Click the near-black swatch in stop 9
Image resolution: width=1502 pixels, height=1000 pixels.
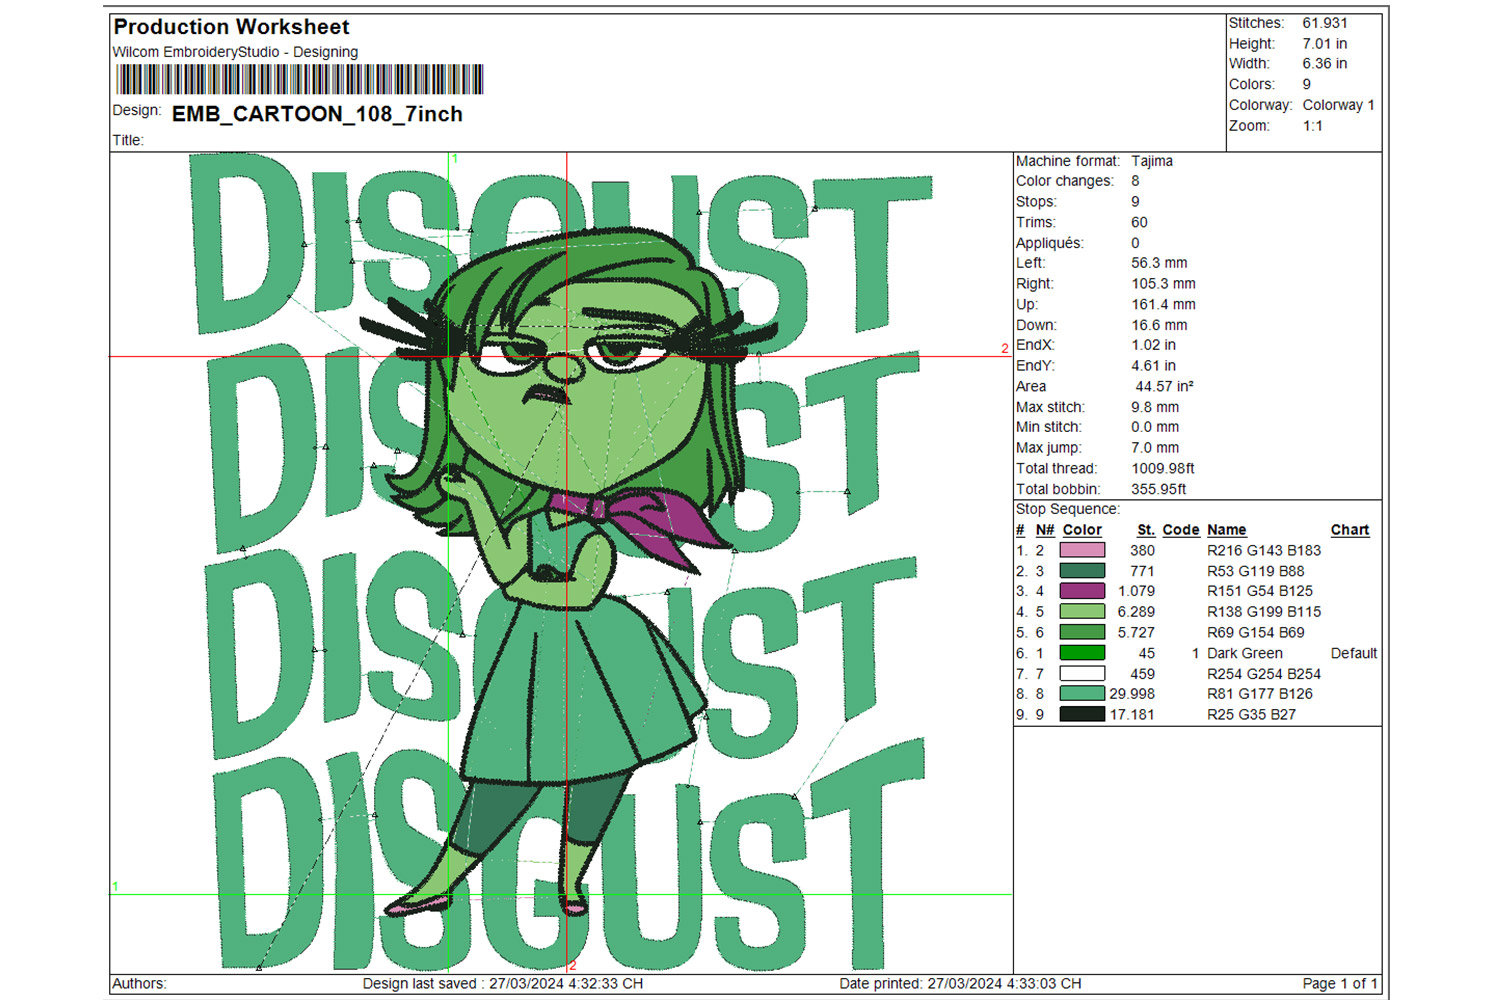1082,715
